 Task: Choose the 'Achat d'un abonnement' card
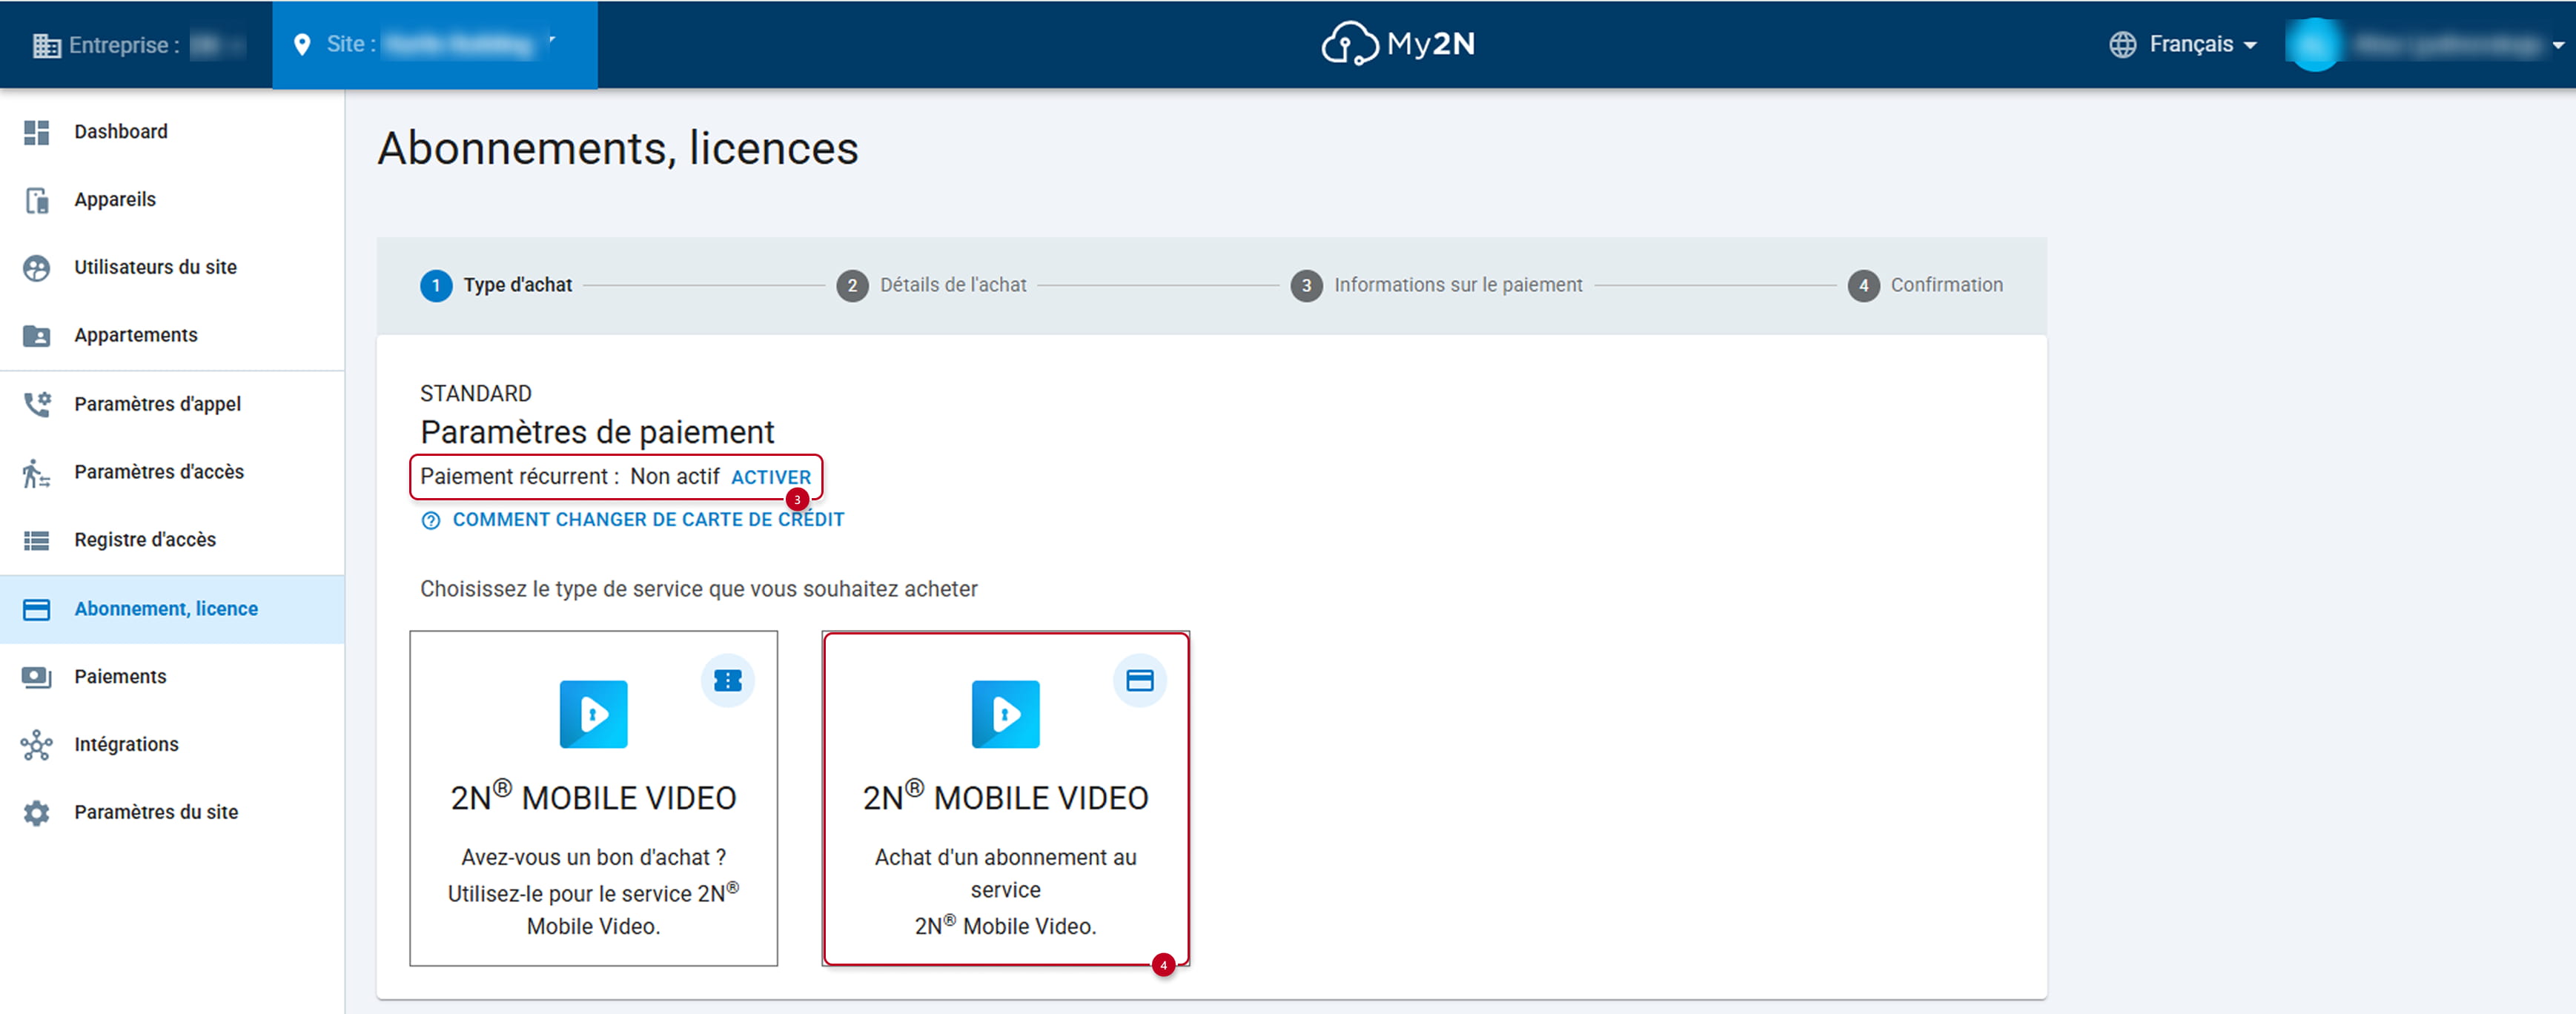pyautogui.click(x=1005, y=798)
